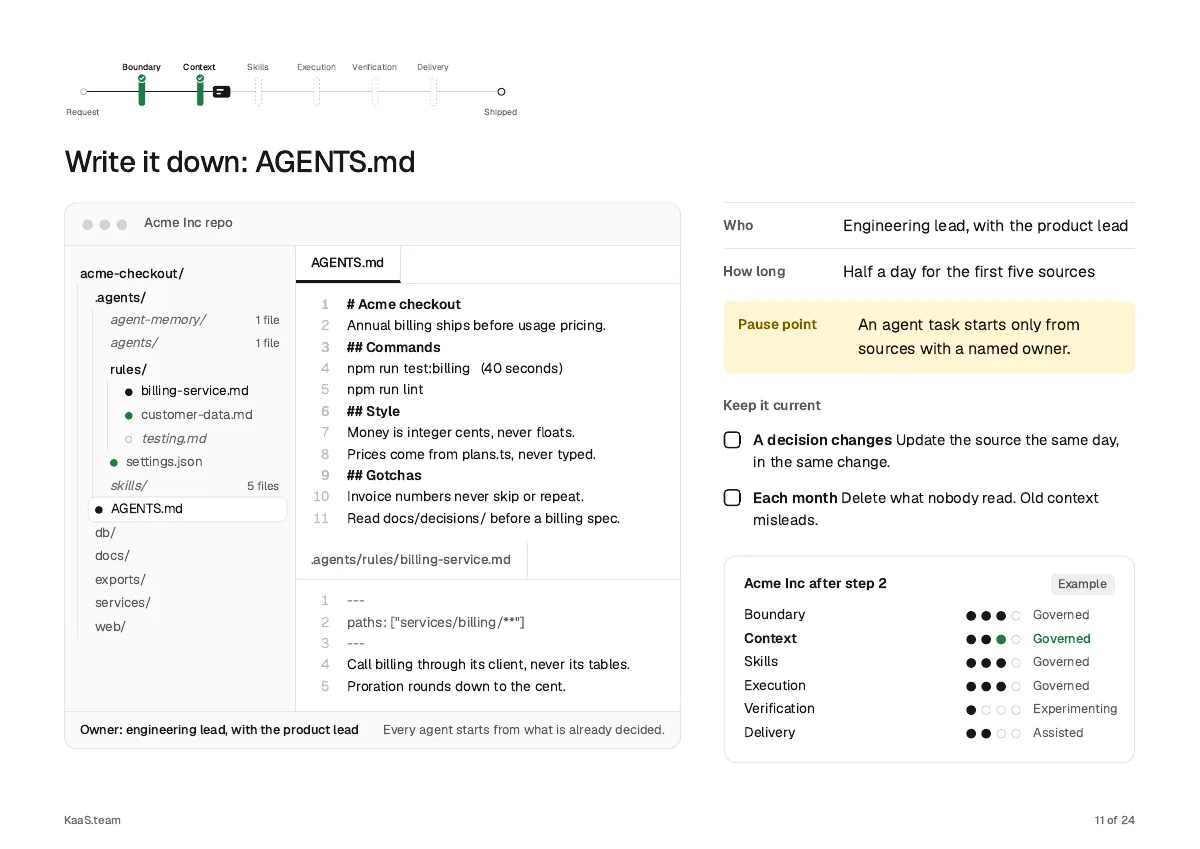Select the Skills step marker
Image resolution: width=1200 pixels, height=849 pixels.
pyautogui.click(x=258, y=92)
